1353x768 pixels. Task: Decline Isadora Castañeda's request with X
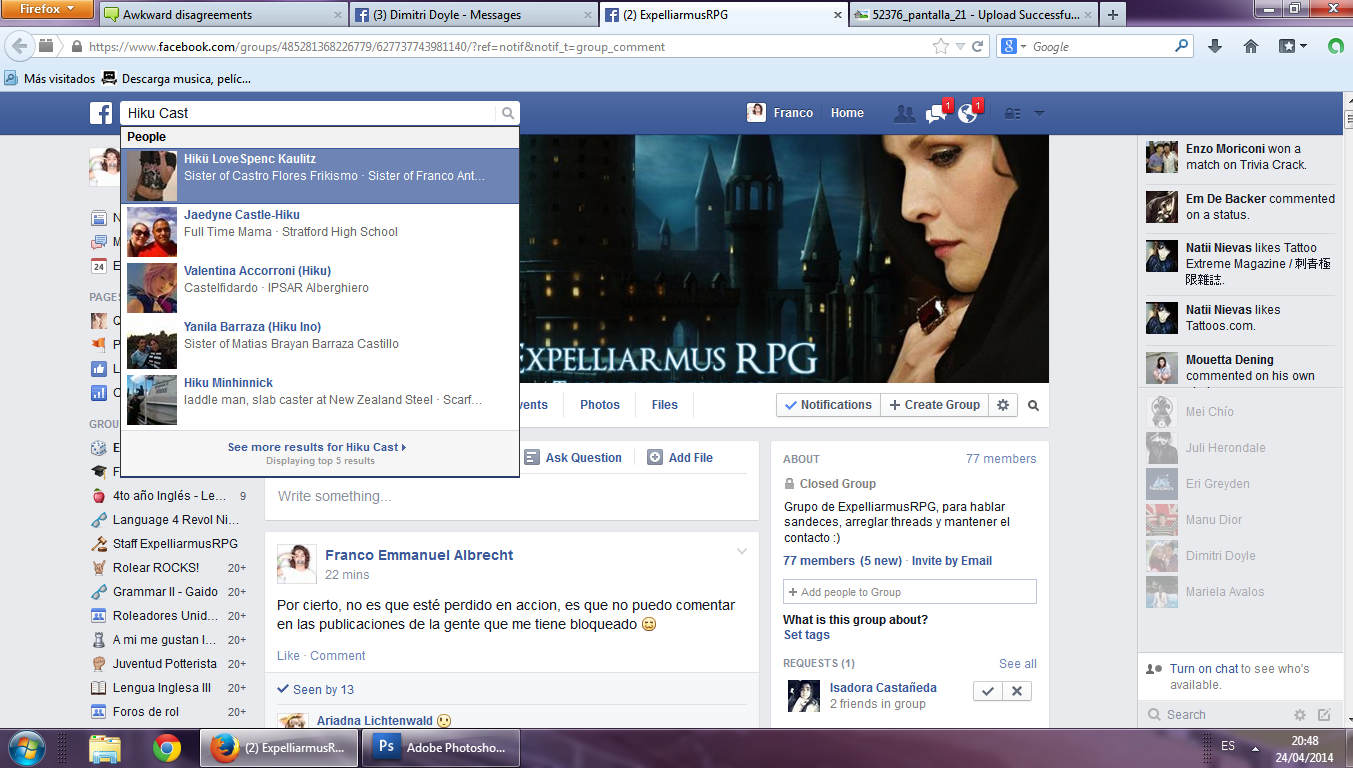[1017, 691]
